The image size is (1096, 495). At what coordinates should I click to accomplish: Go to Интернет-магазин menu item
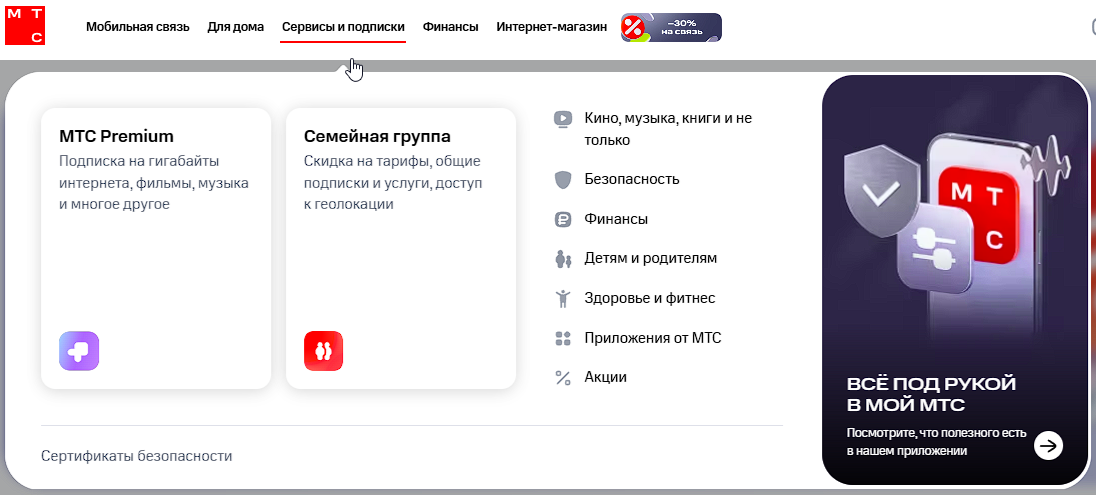point(551,27)
